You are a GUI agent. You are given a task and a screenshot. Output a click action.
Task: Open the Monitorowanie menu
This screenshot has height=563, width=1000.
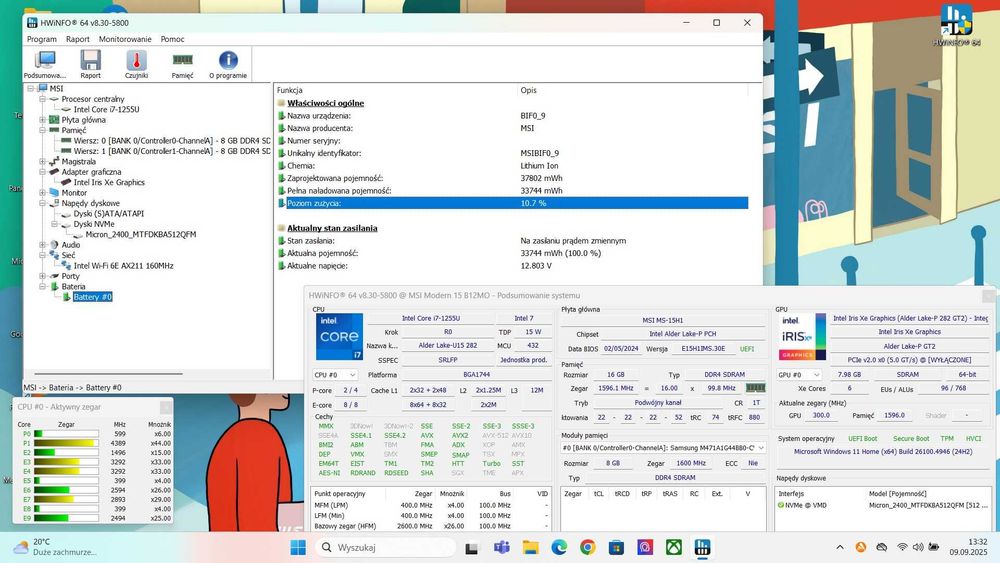(125, 39)
